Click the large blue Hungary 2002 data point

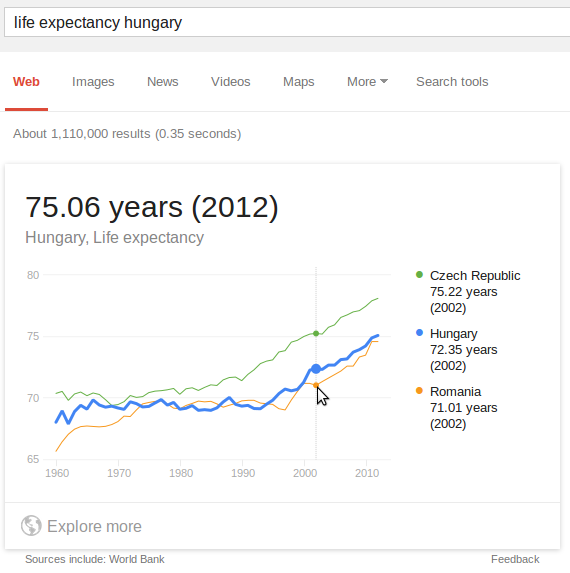tap(316, 369)
